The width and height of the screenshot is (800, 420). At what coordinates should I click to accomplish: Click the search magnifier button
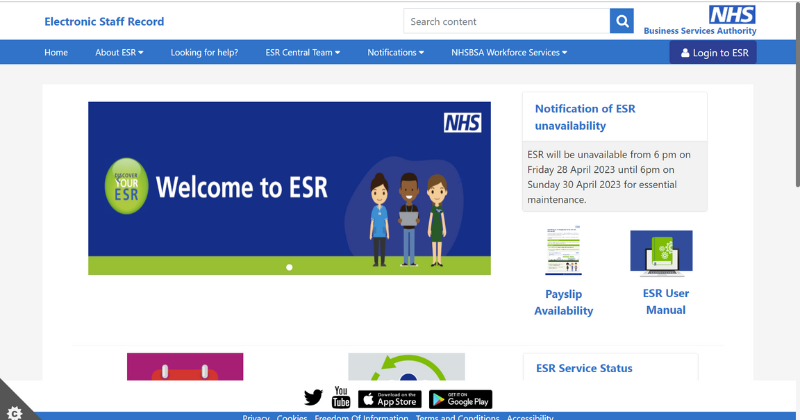click(x=621, y=21)
